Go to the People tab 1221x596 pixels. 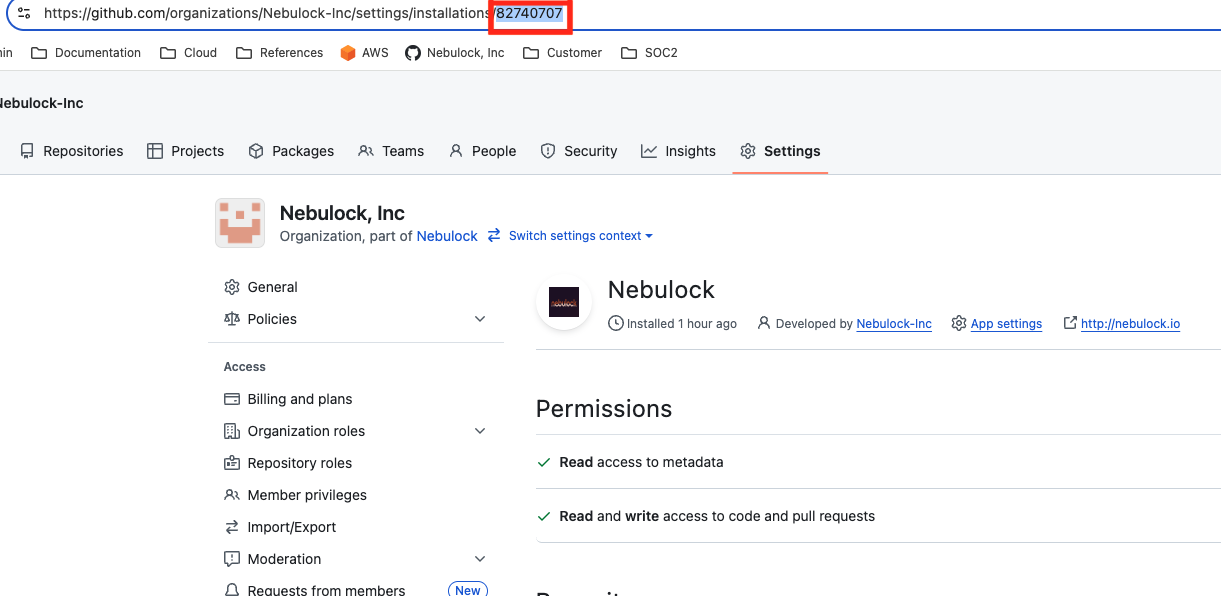[x=483, y=151]
